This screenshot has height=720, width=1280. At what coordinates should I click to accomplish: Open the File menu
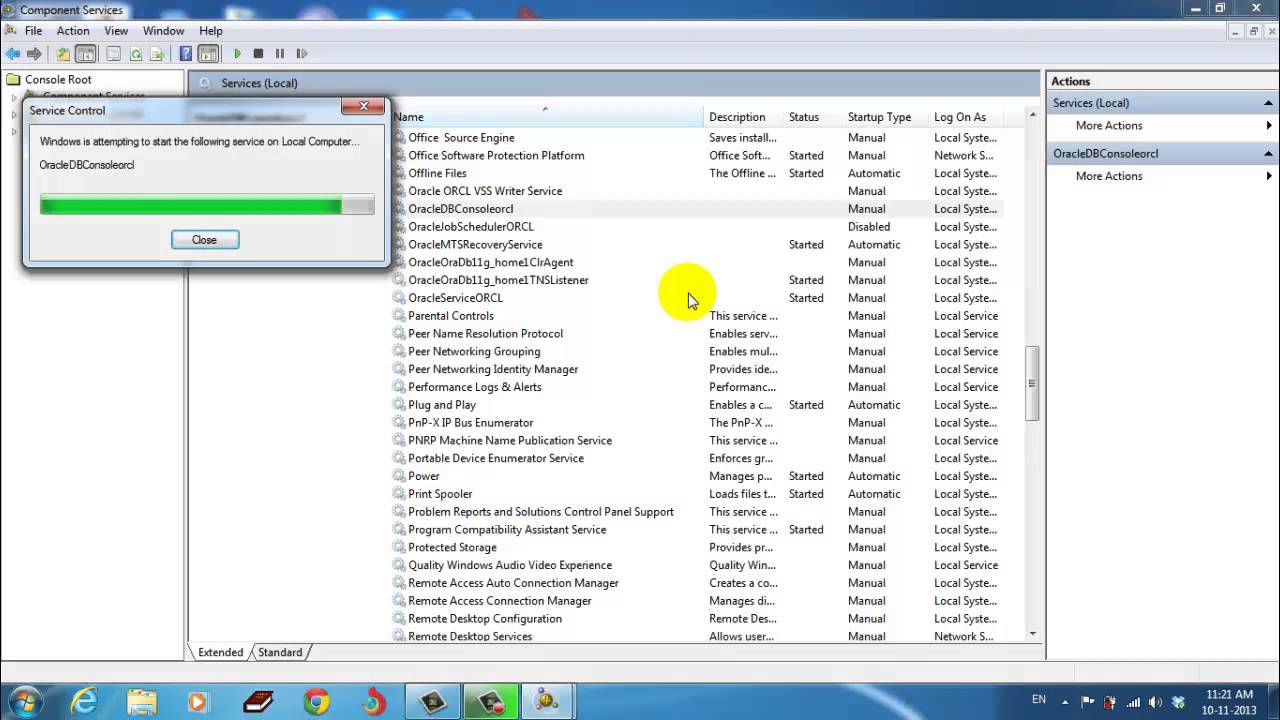pos(33,31)
